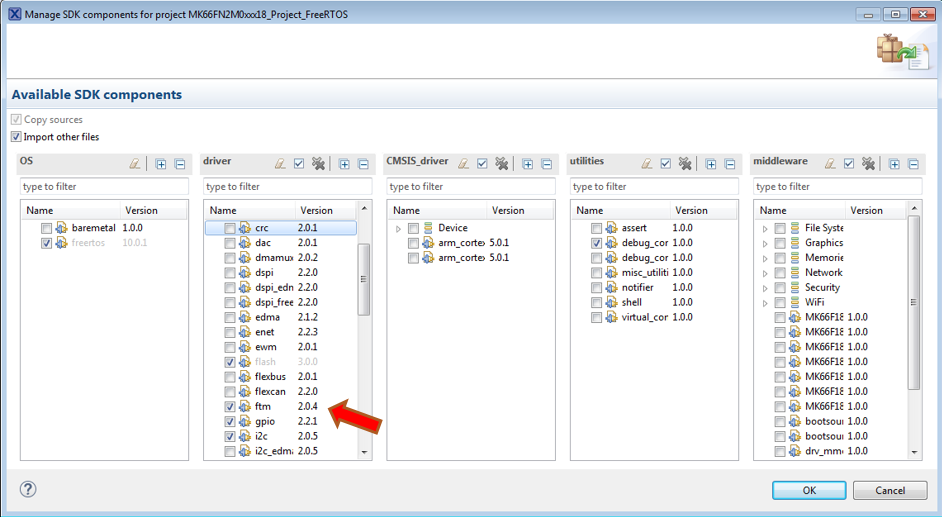Expand all in middleware panel
Screen dimensions: 942x517
pyautogui.click(x=894, y=164)
